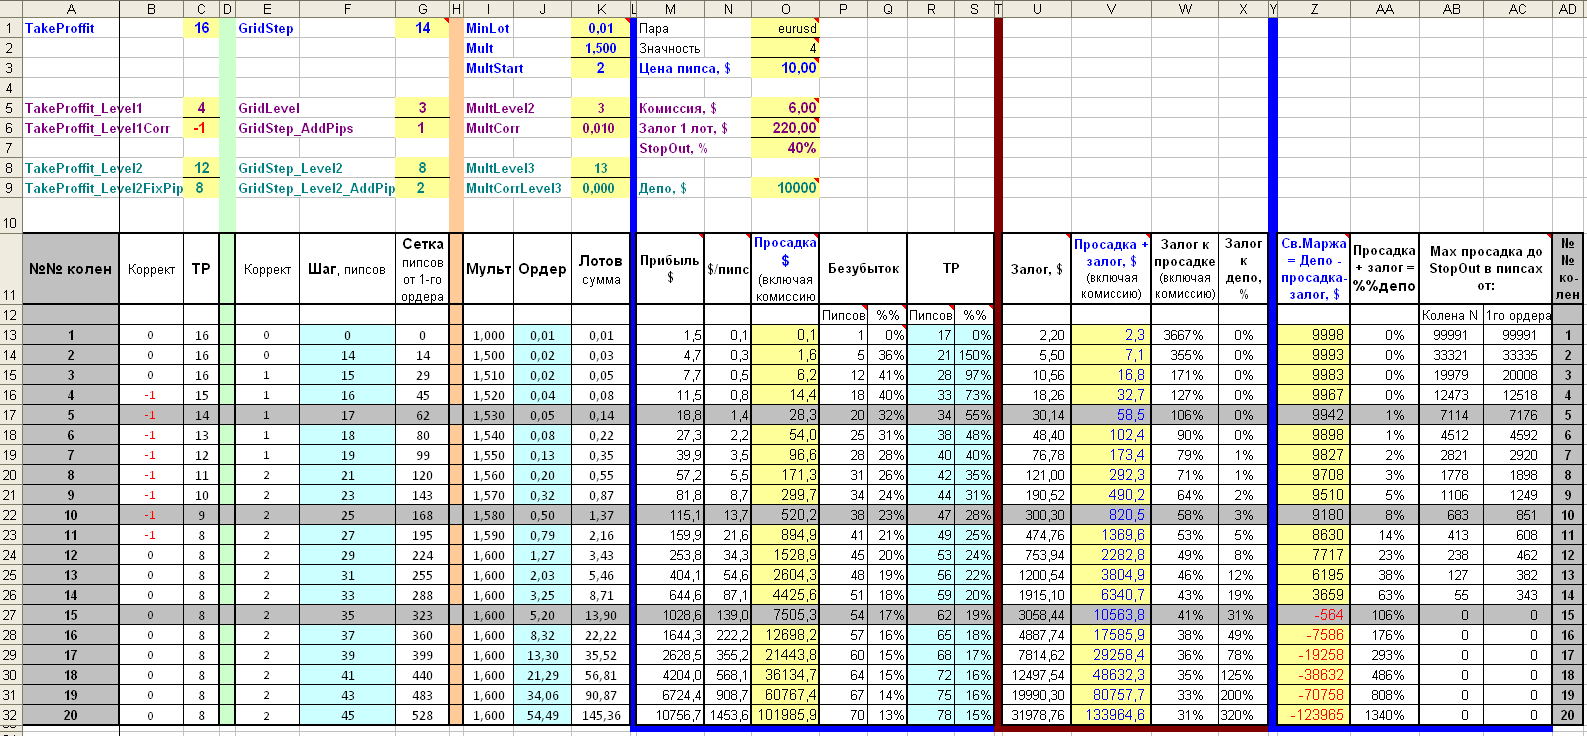Click the Мульт header cell

[488, 269]
